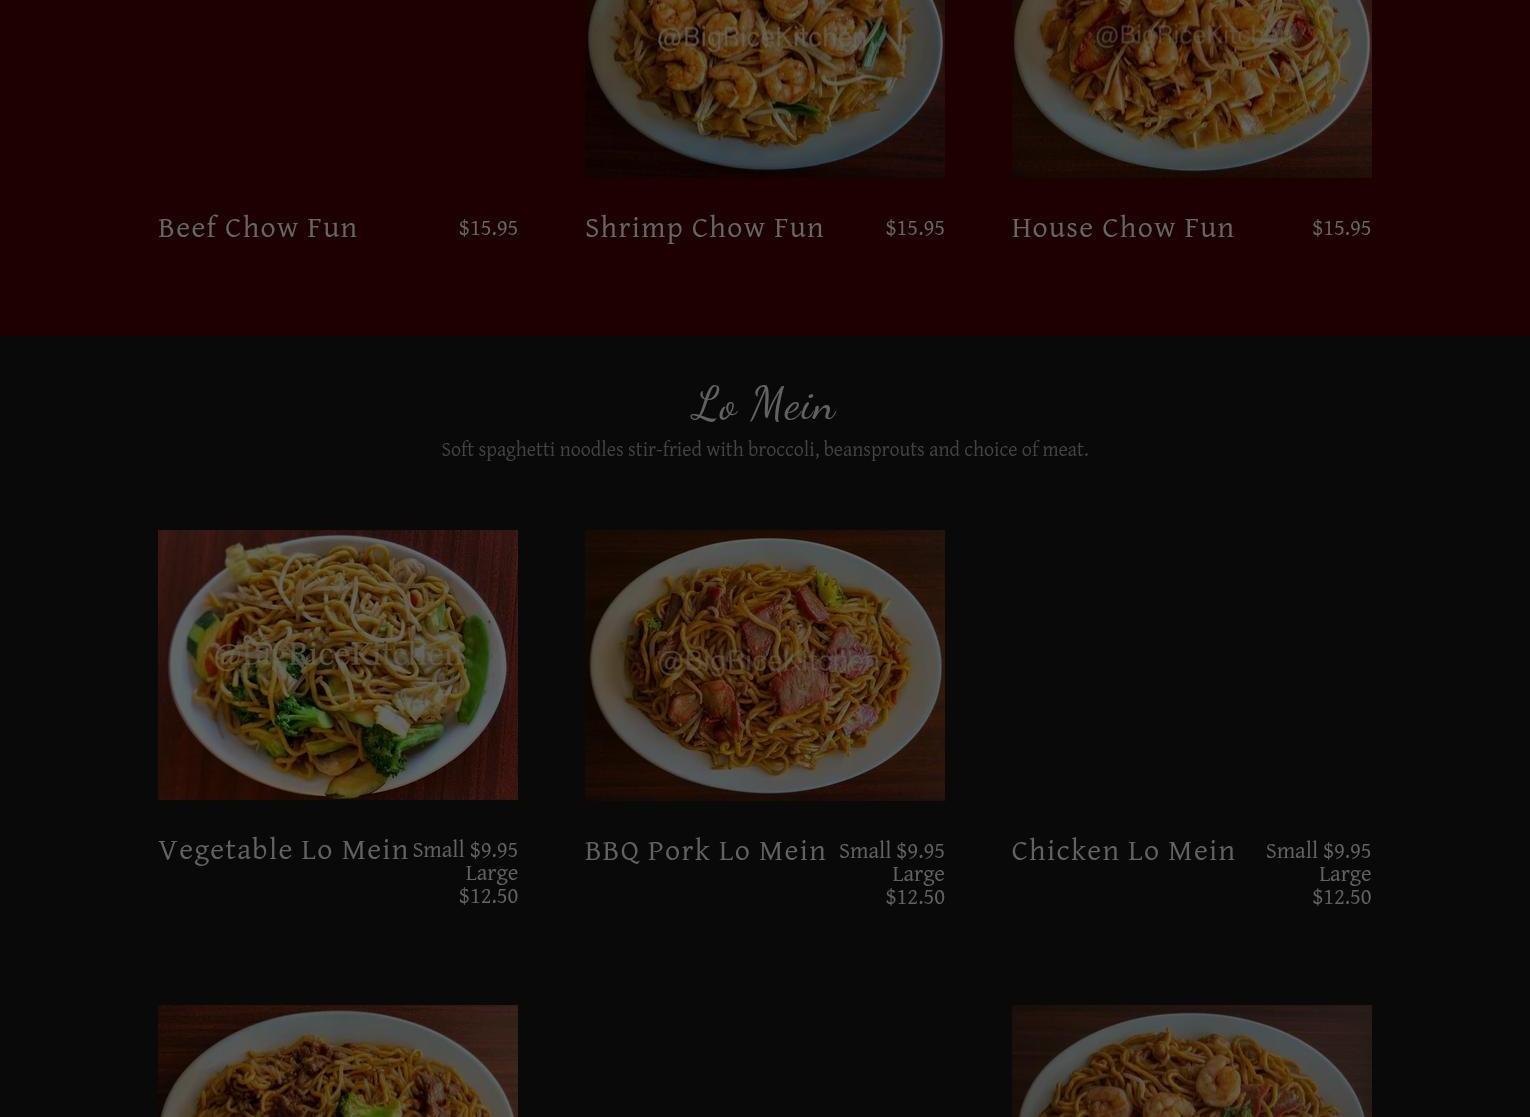
Task: Click the Chicken Lo Mein item name
Action: (1124, 851)
